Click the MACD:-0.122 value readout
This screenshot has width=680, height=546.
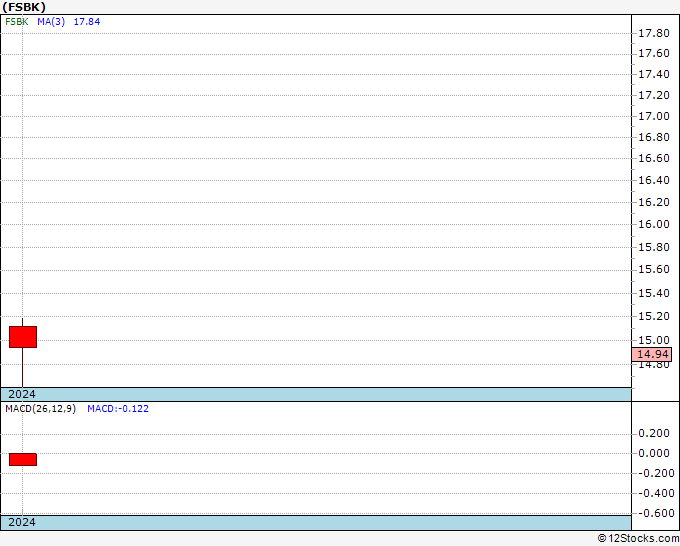pos(118,409)
